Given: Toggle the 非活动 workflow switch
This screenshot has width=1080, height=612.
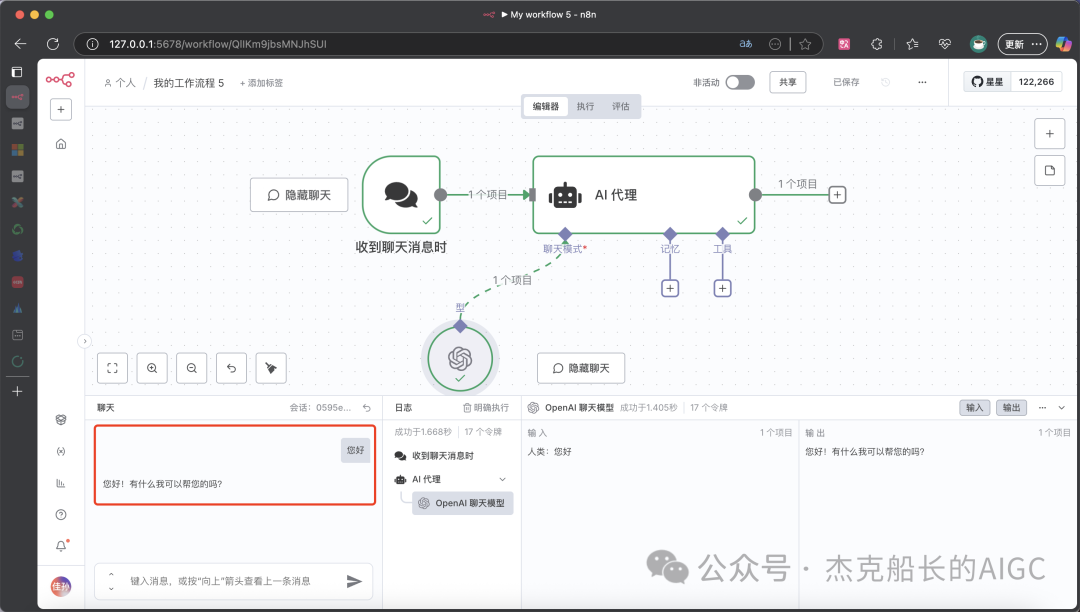Looking at the screenshot, I should 740,82.
